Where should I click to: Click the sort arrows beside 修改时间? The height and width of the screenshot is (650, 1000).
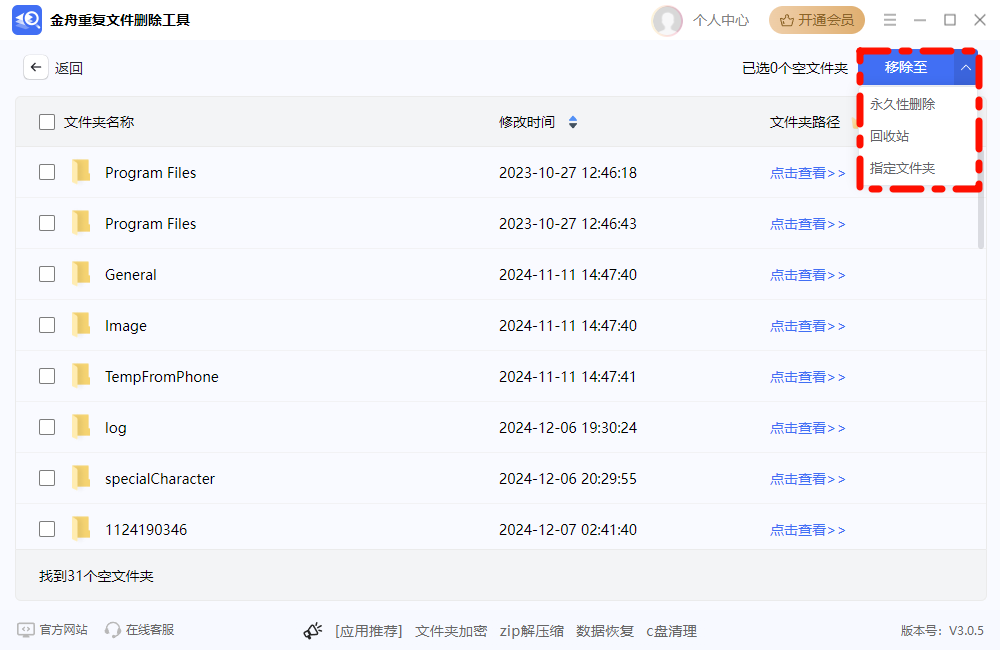(573, 122)
